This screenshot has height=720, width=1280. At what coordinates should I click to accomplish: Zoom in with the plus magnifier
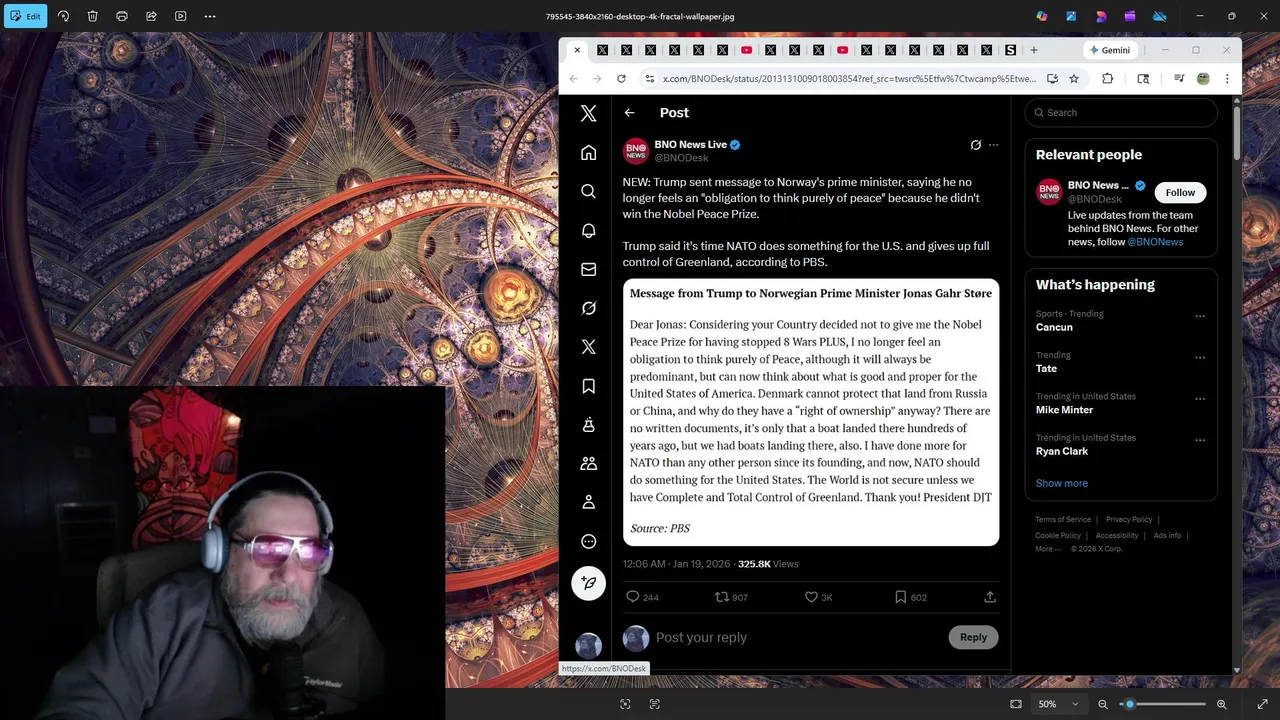click(1221, 704)
